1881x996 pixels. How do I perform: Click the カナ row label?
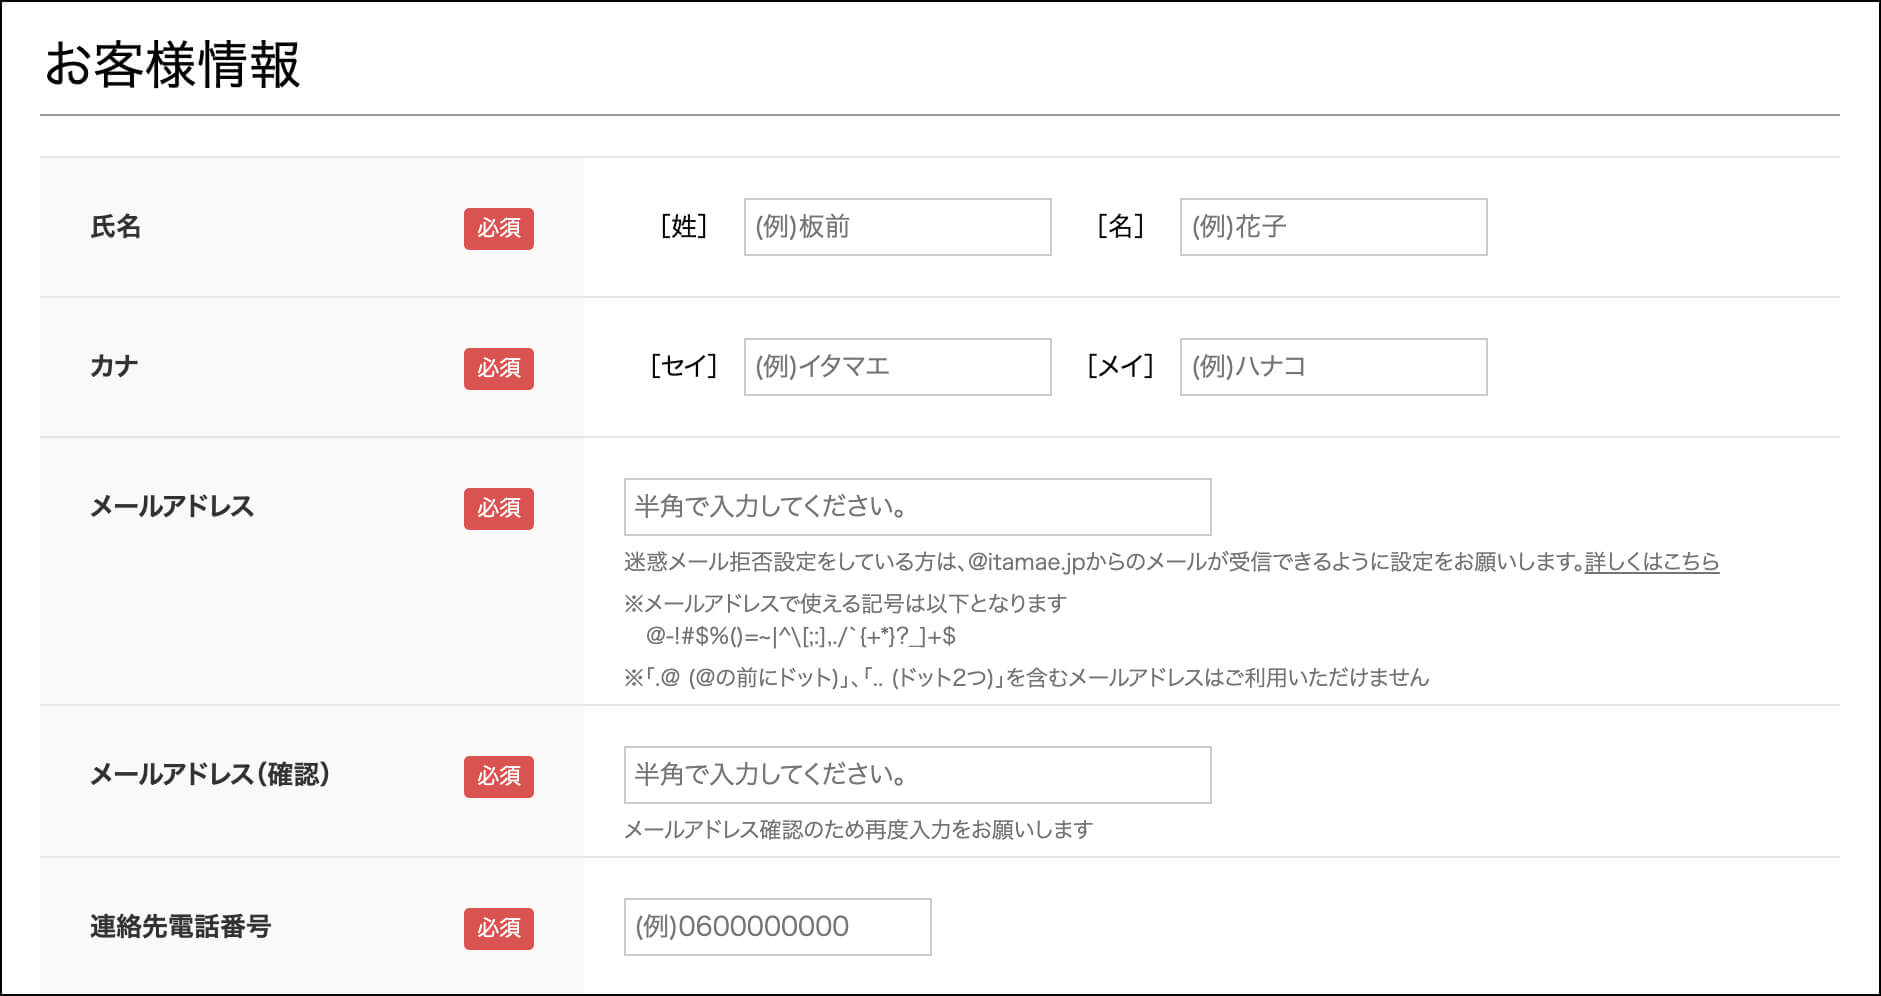point(114,366)
